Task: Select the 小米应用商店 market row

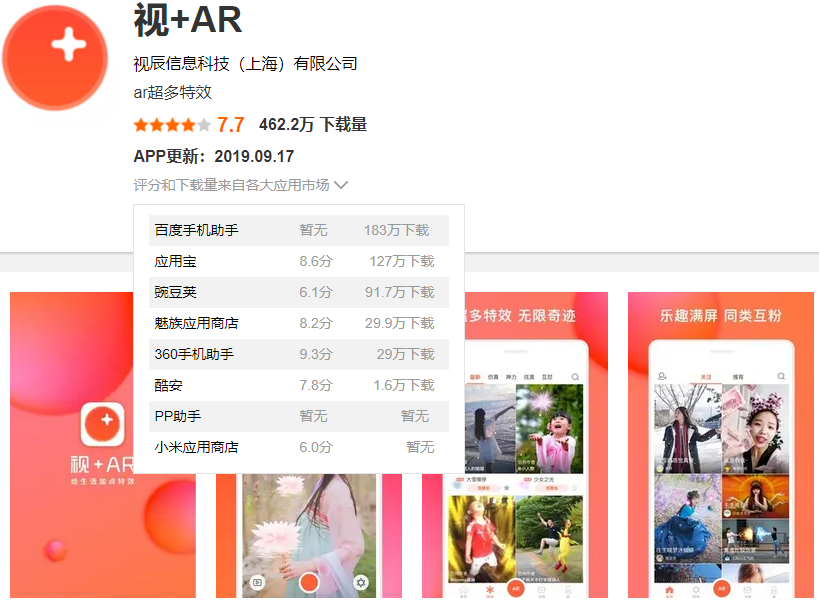Action: click(299, 447)
